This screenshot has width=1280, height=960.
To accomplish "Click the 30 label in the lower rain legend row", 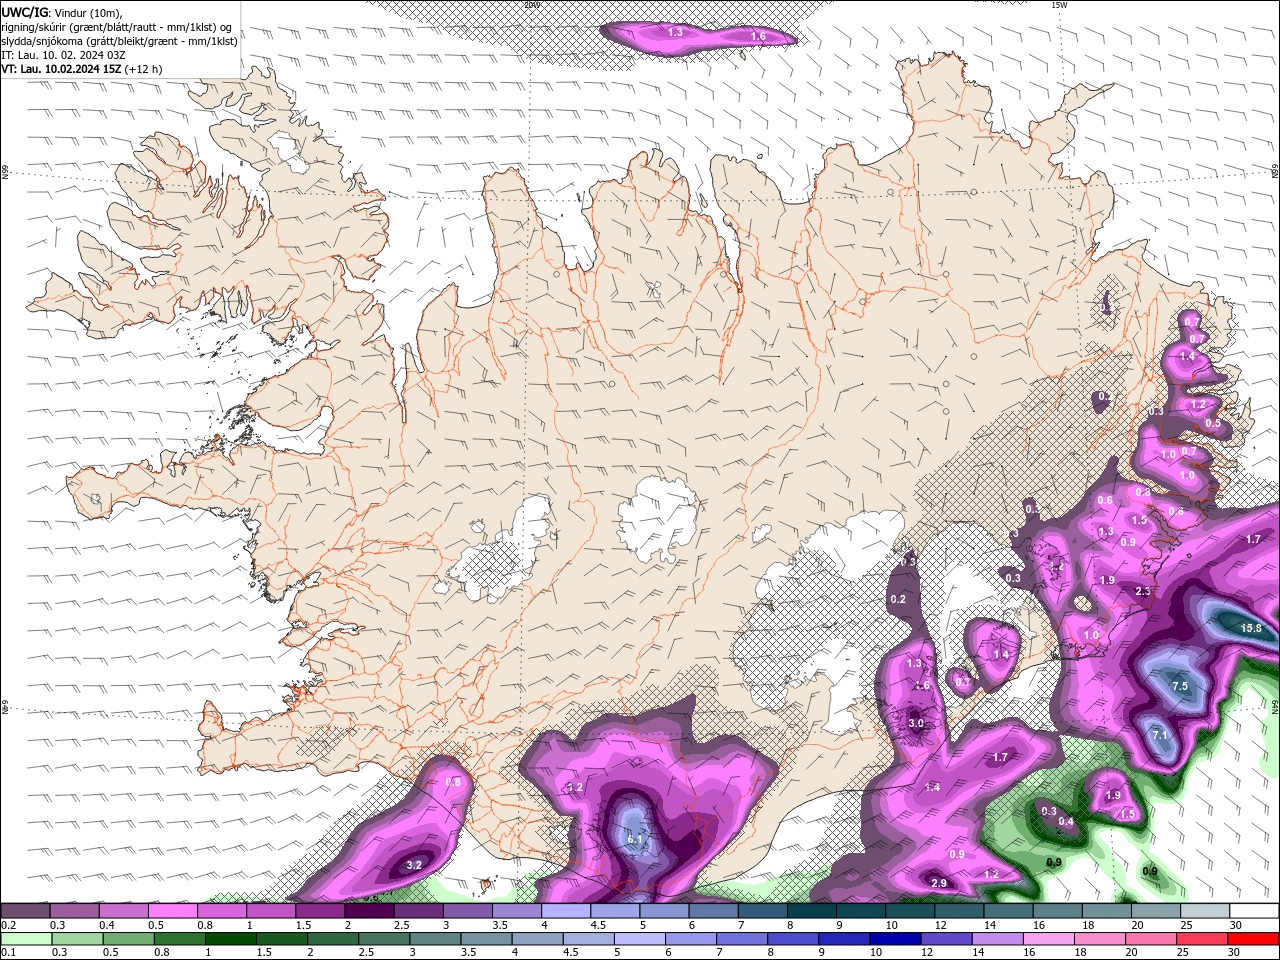I will pos(1236,952).
